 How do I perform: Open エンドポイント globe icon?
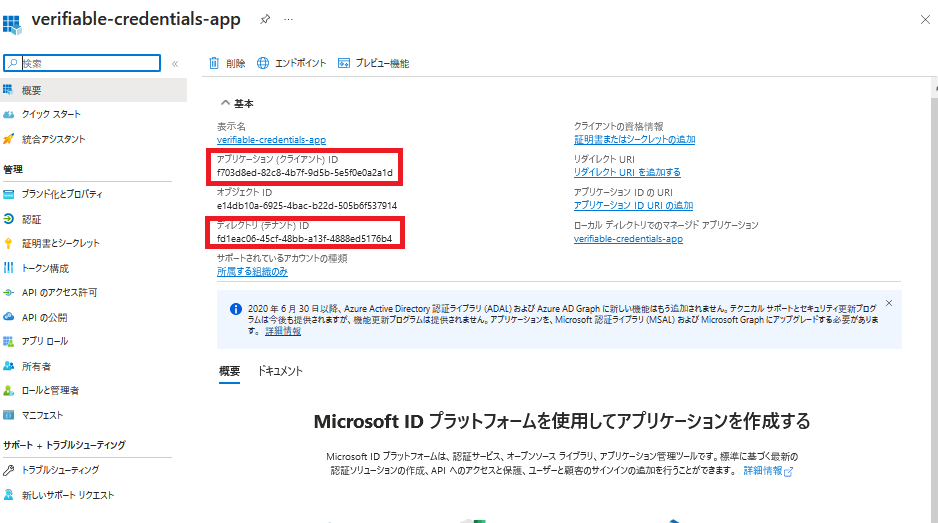(x=264, y=63)
